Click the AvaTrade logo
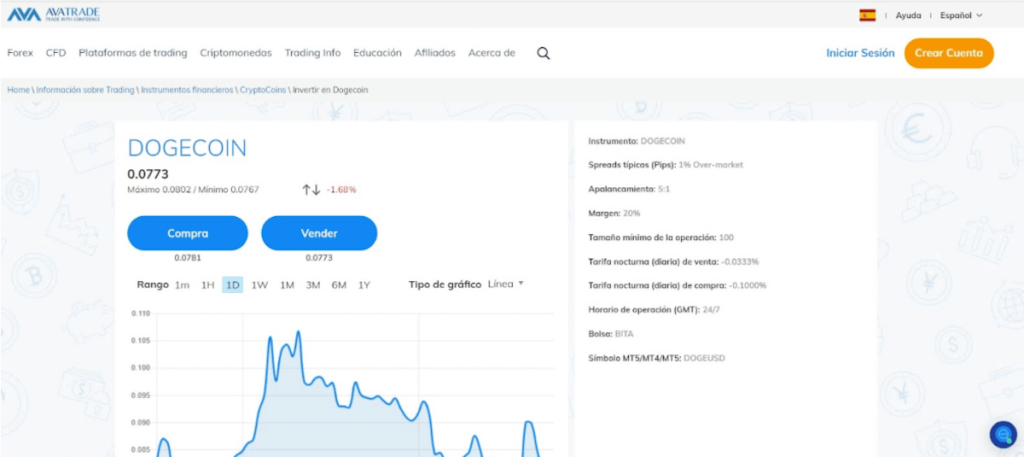1024x457 pixels. (54, 14)
